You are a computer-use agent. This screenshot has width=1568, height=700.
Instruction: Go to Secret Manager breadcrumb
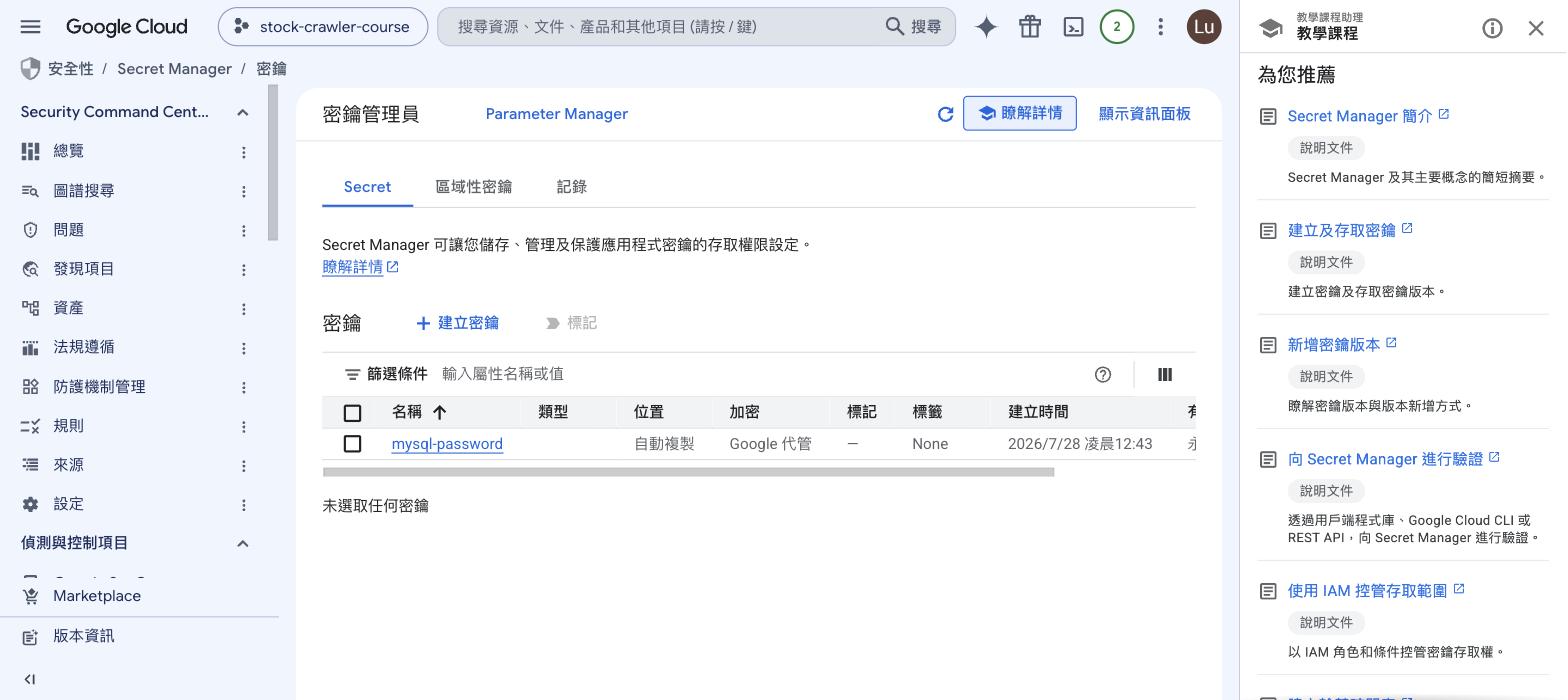174,69
